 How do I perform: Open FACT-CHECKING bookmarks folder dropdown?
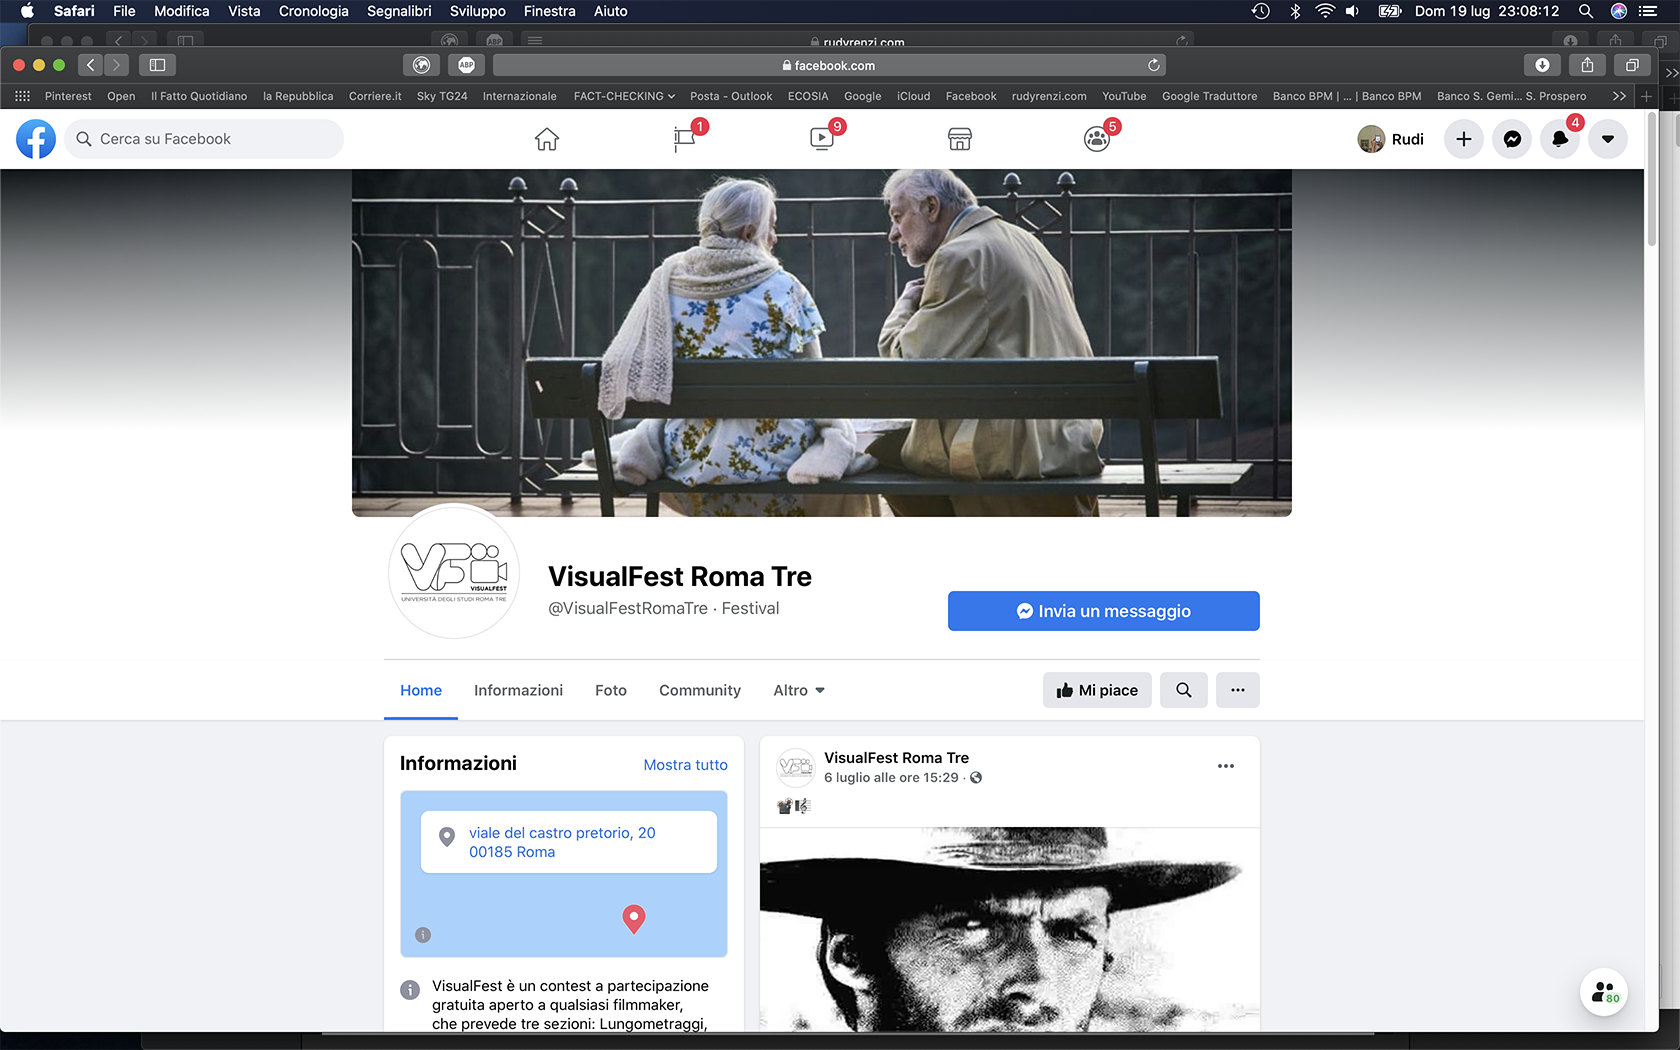[624, 96]
